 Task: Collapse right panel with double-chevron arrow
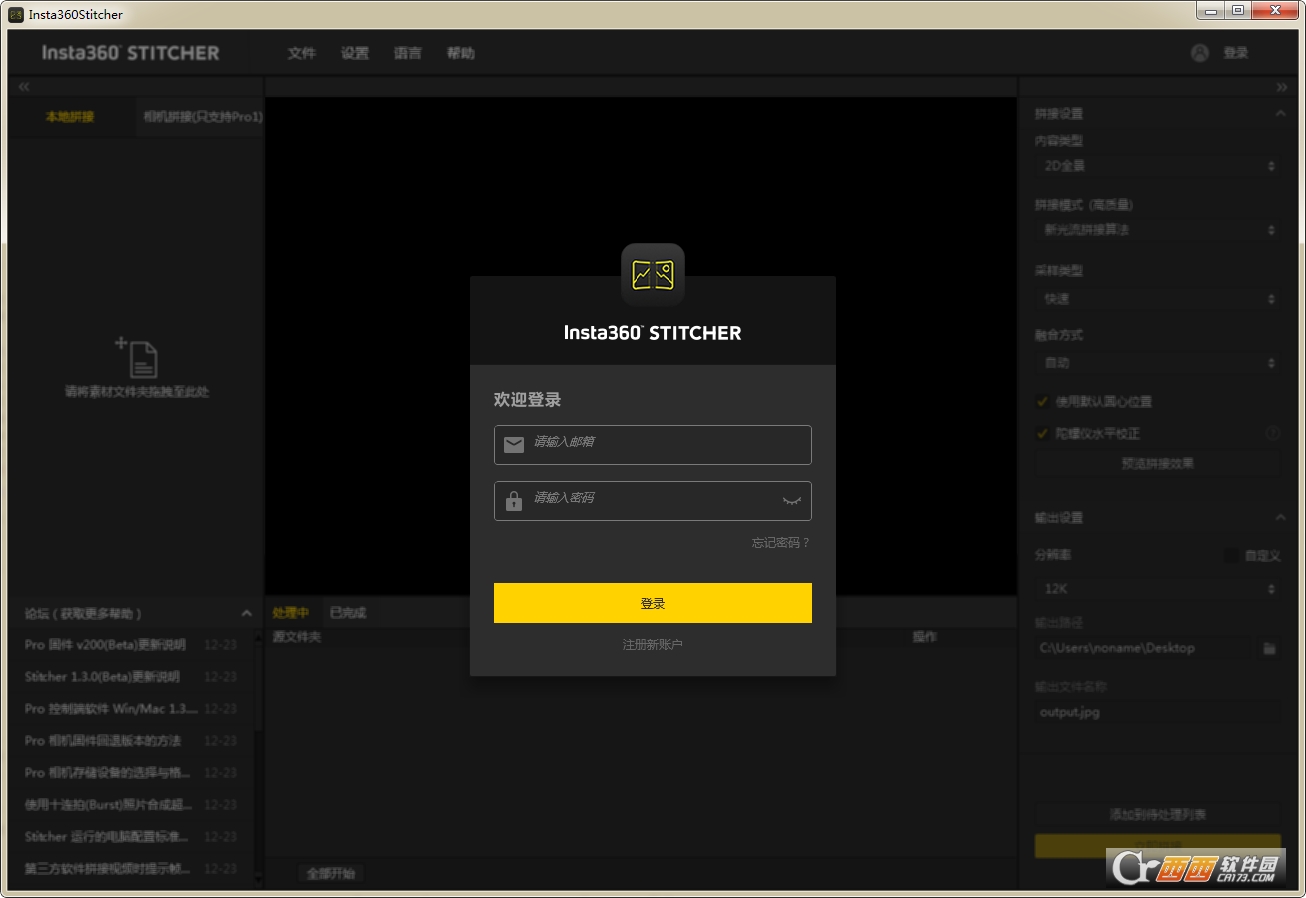1282,87
